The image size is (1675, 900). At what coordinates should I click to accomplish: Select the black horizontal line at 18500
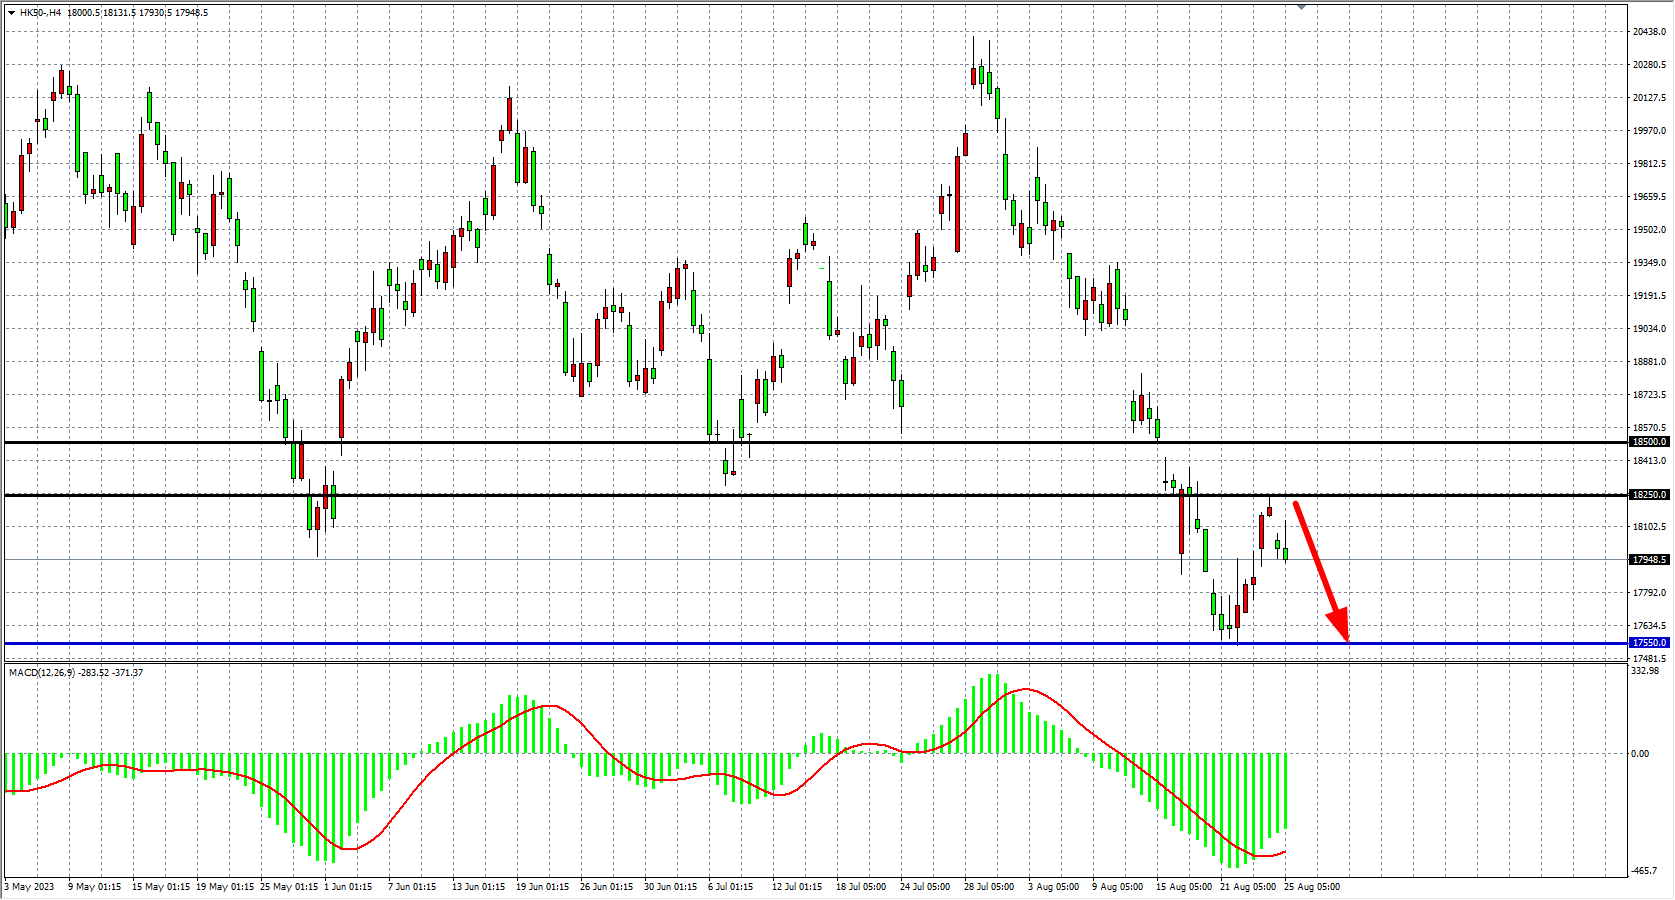(x=600, y=442)
